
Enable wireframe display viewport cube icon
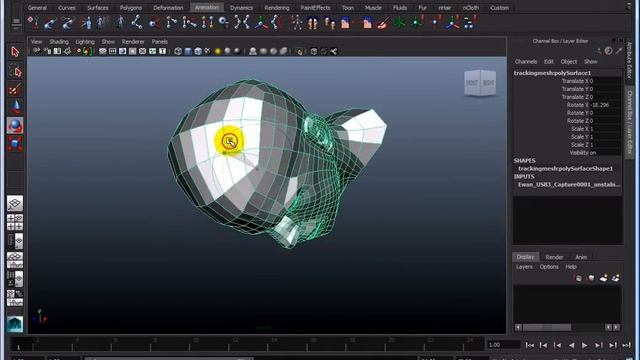(x=178, y=51)
